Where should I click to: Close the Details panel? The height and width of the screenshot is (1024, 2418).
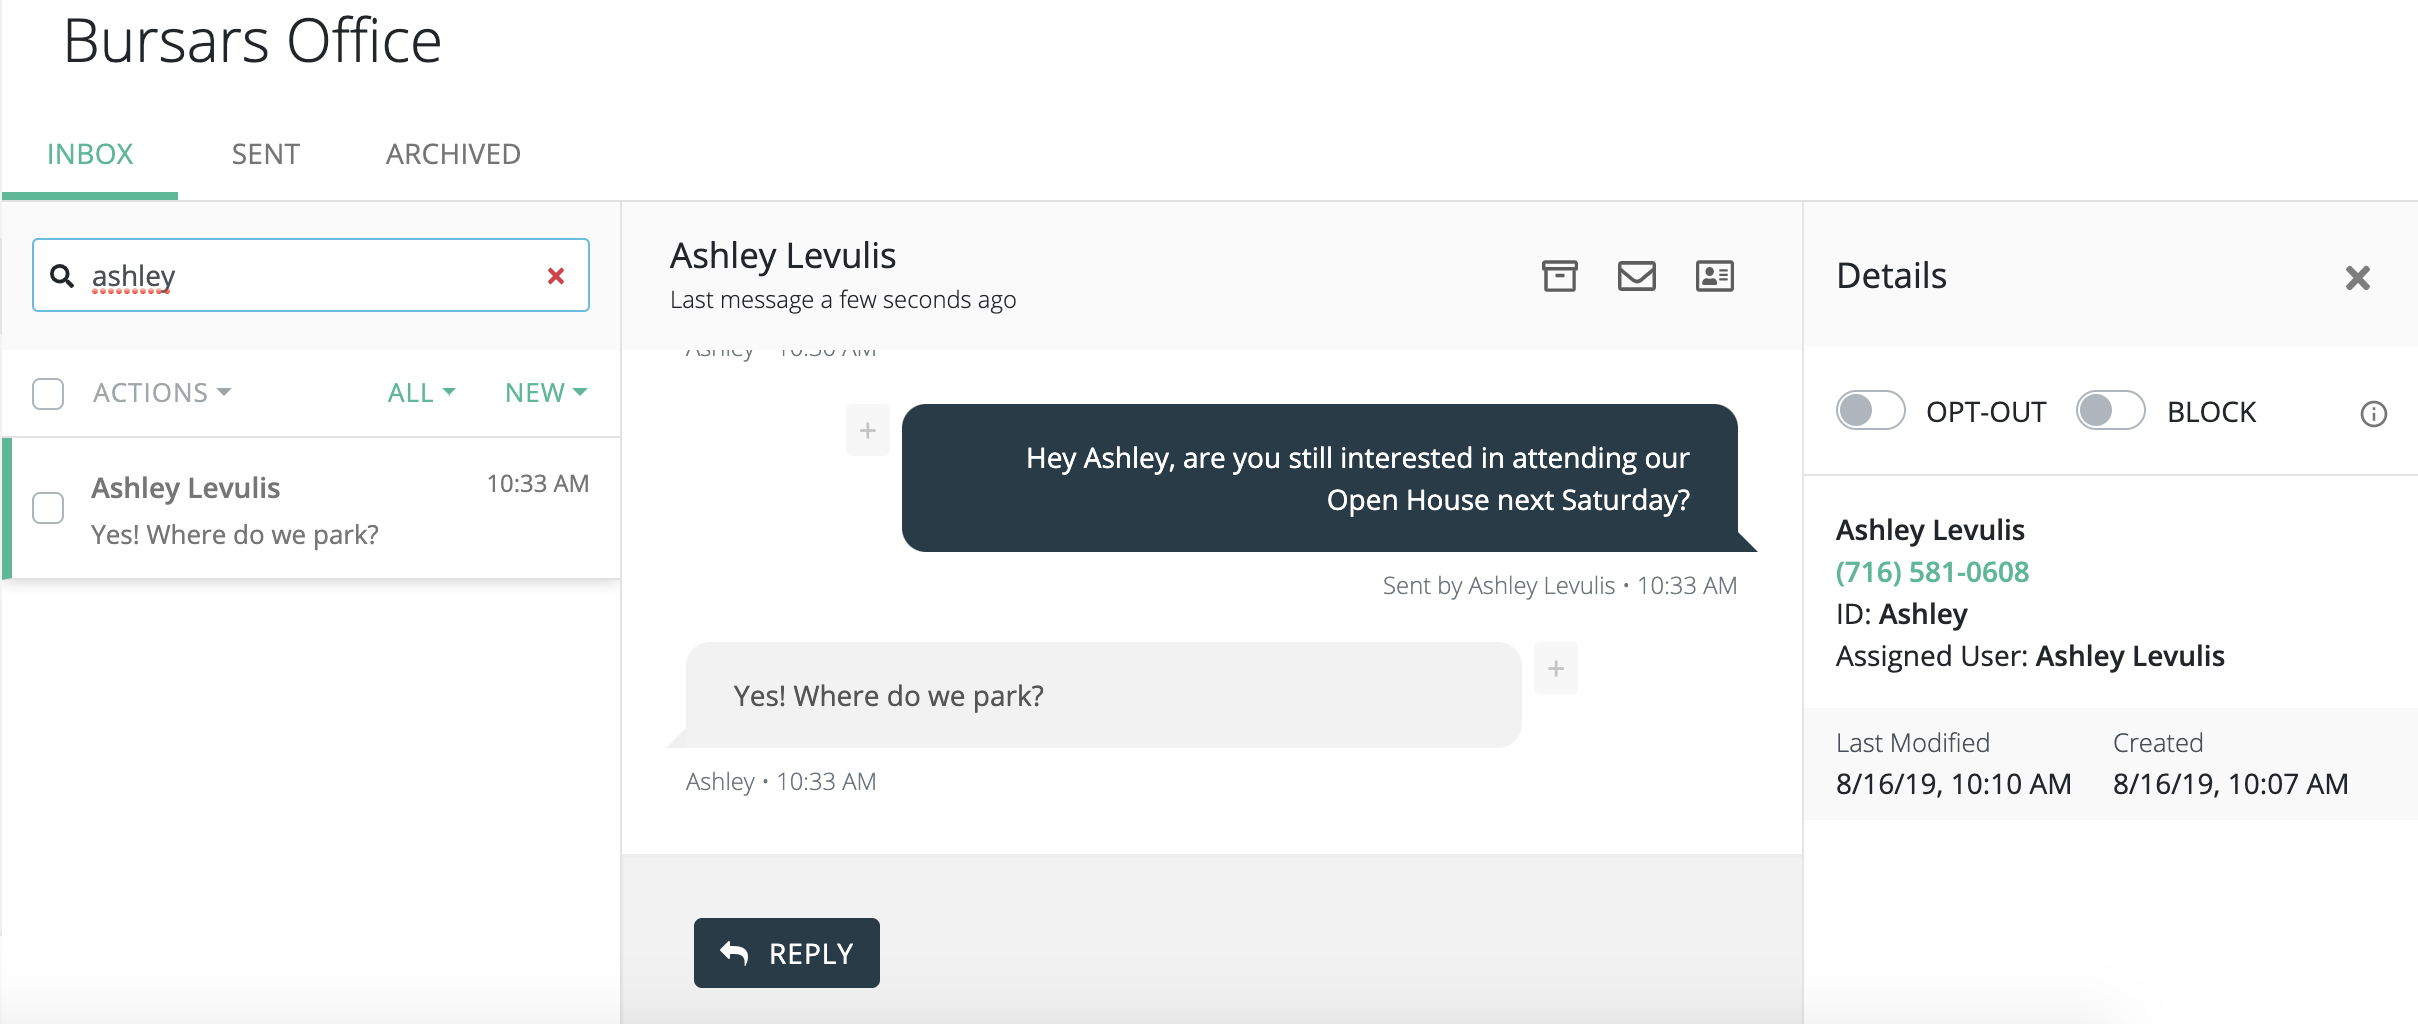(2357, 278)
